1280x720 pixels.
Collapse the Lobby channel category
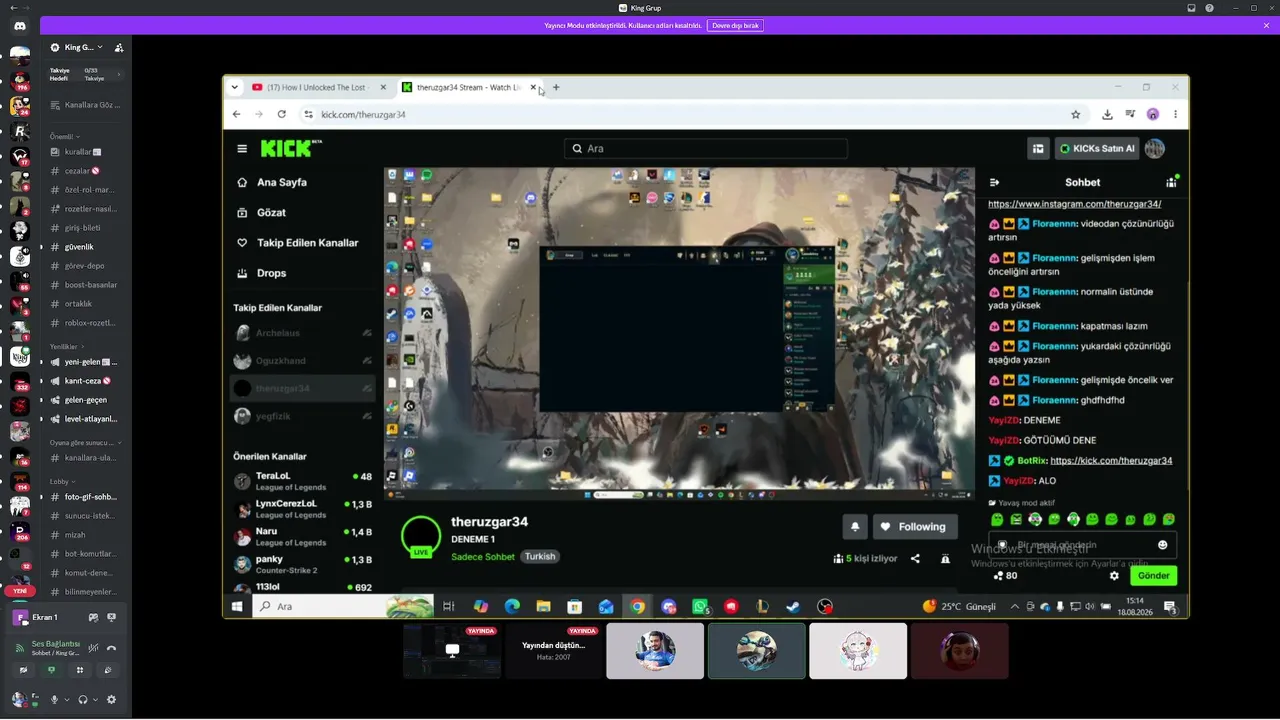coord(61,481)
